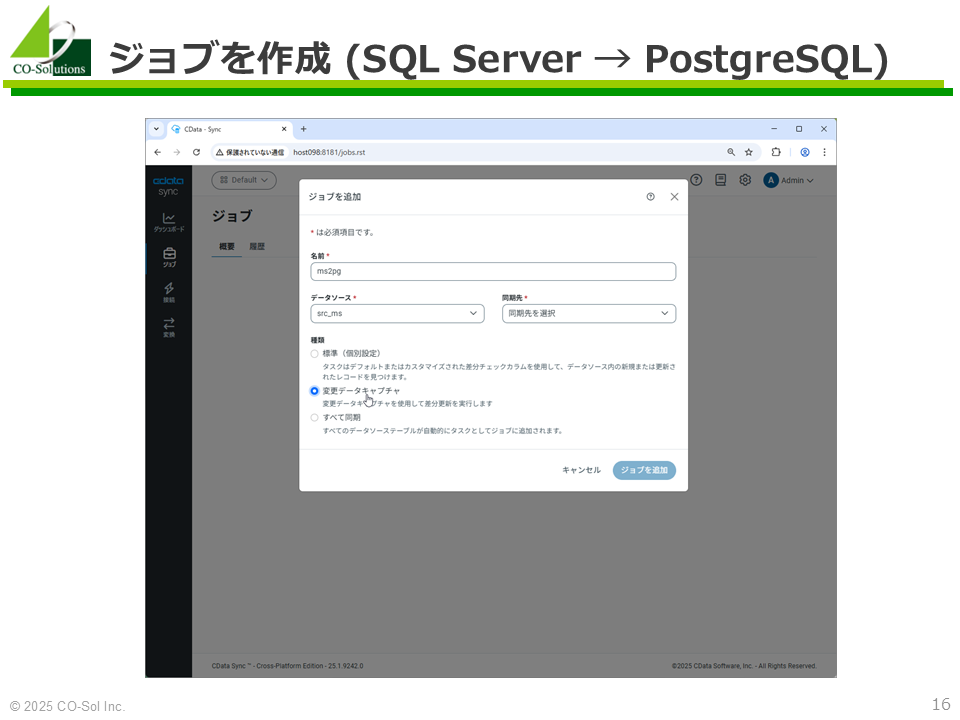Open a new browser tab with the plus
Viewport: 960px width, 720px height.
pyautogui.click(x=304, y=129)
